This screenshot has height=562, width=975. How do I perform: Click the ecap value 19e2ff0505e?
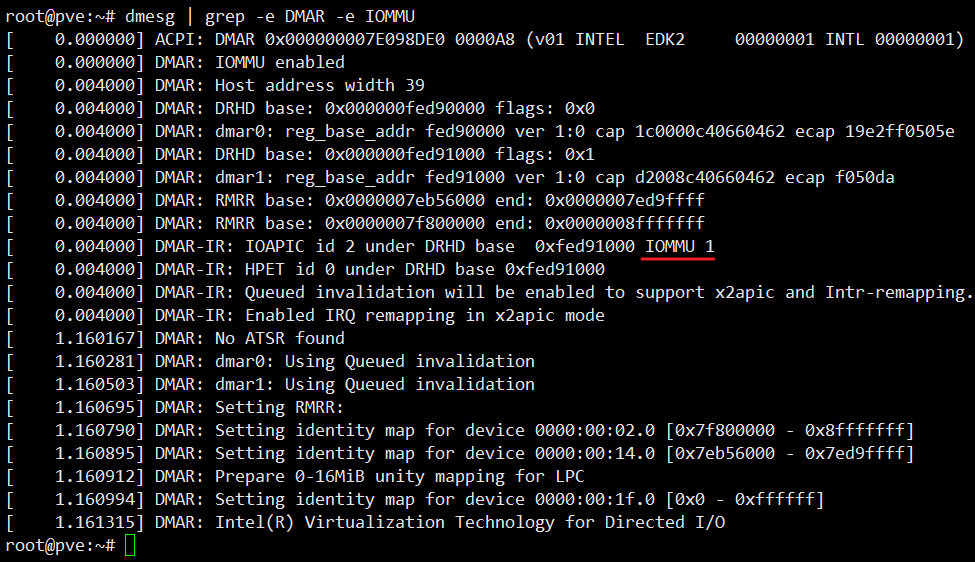[899, 131]
